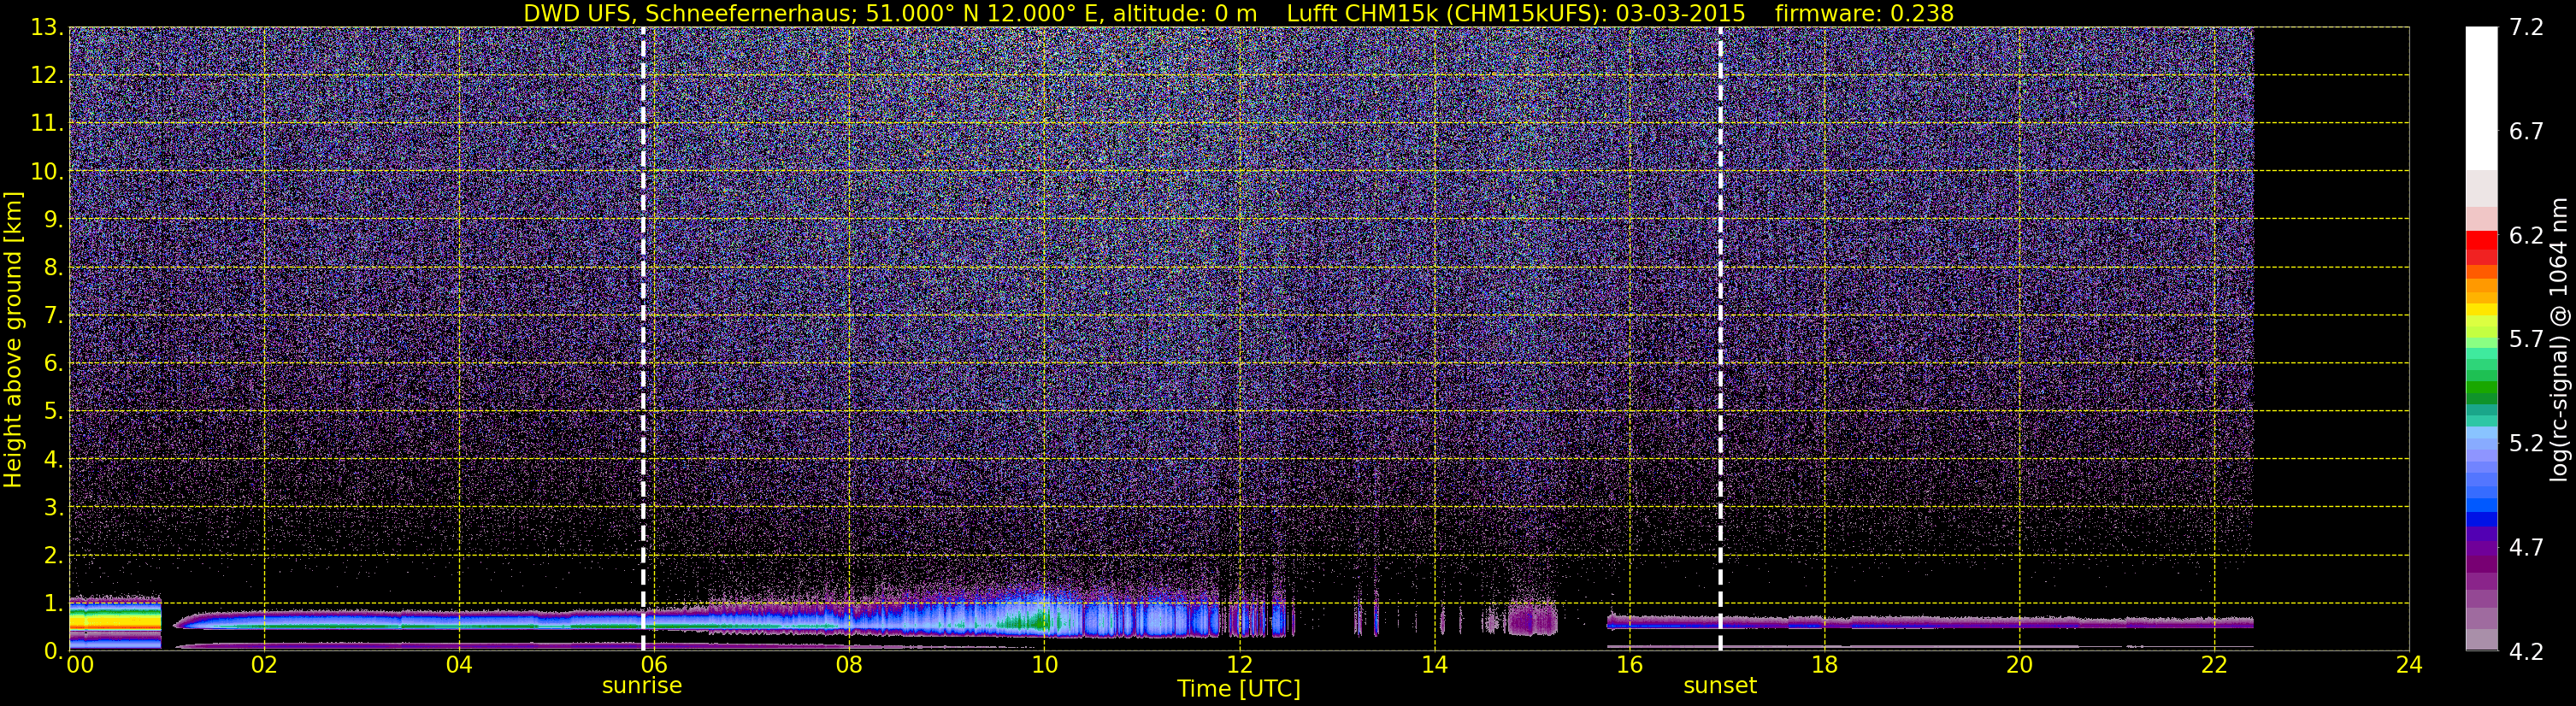Screen dimensions: 2576x706
Task: Click colorbar tick value 4.7
Action: pyautogui.click(x=2526, y=547)
